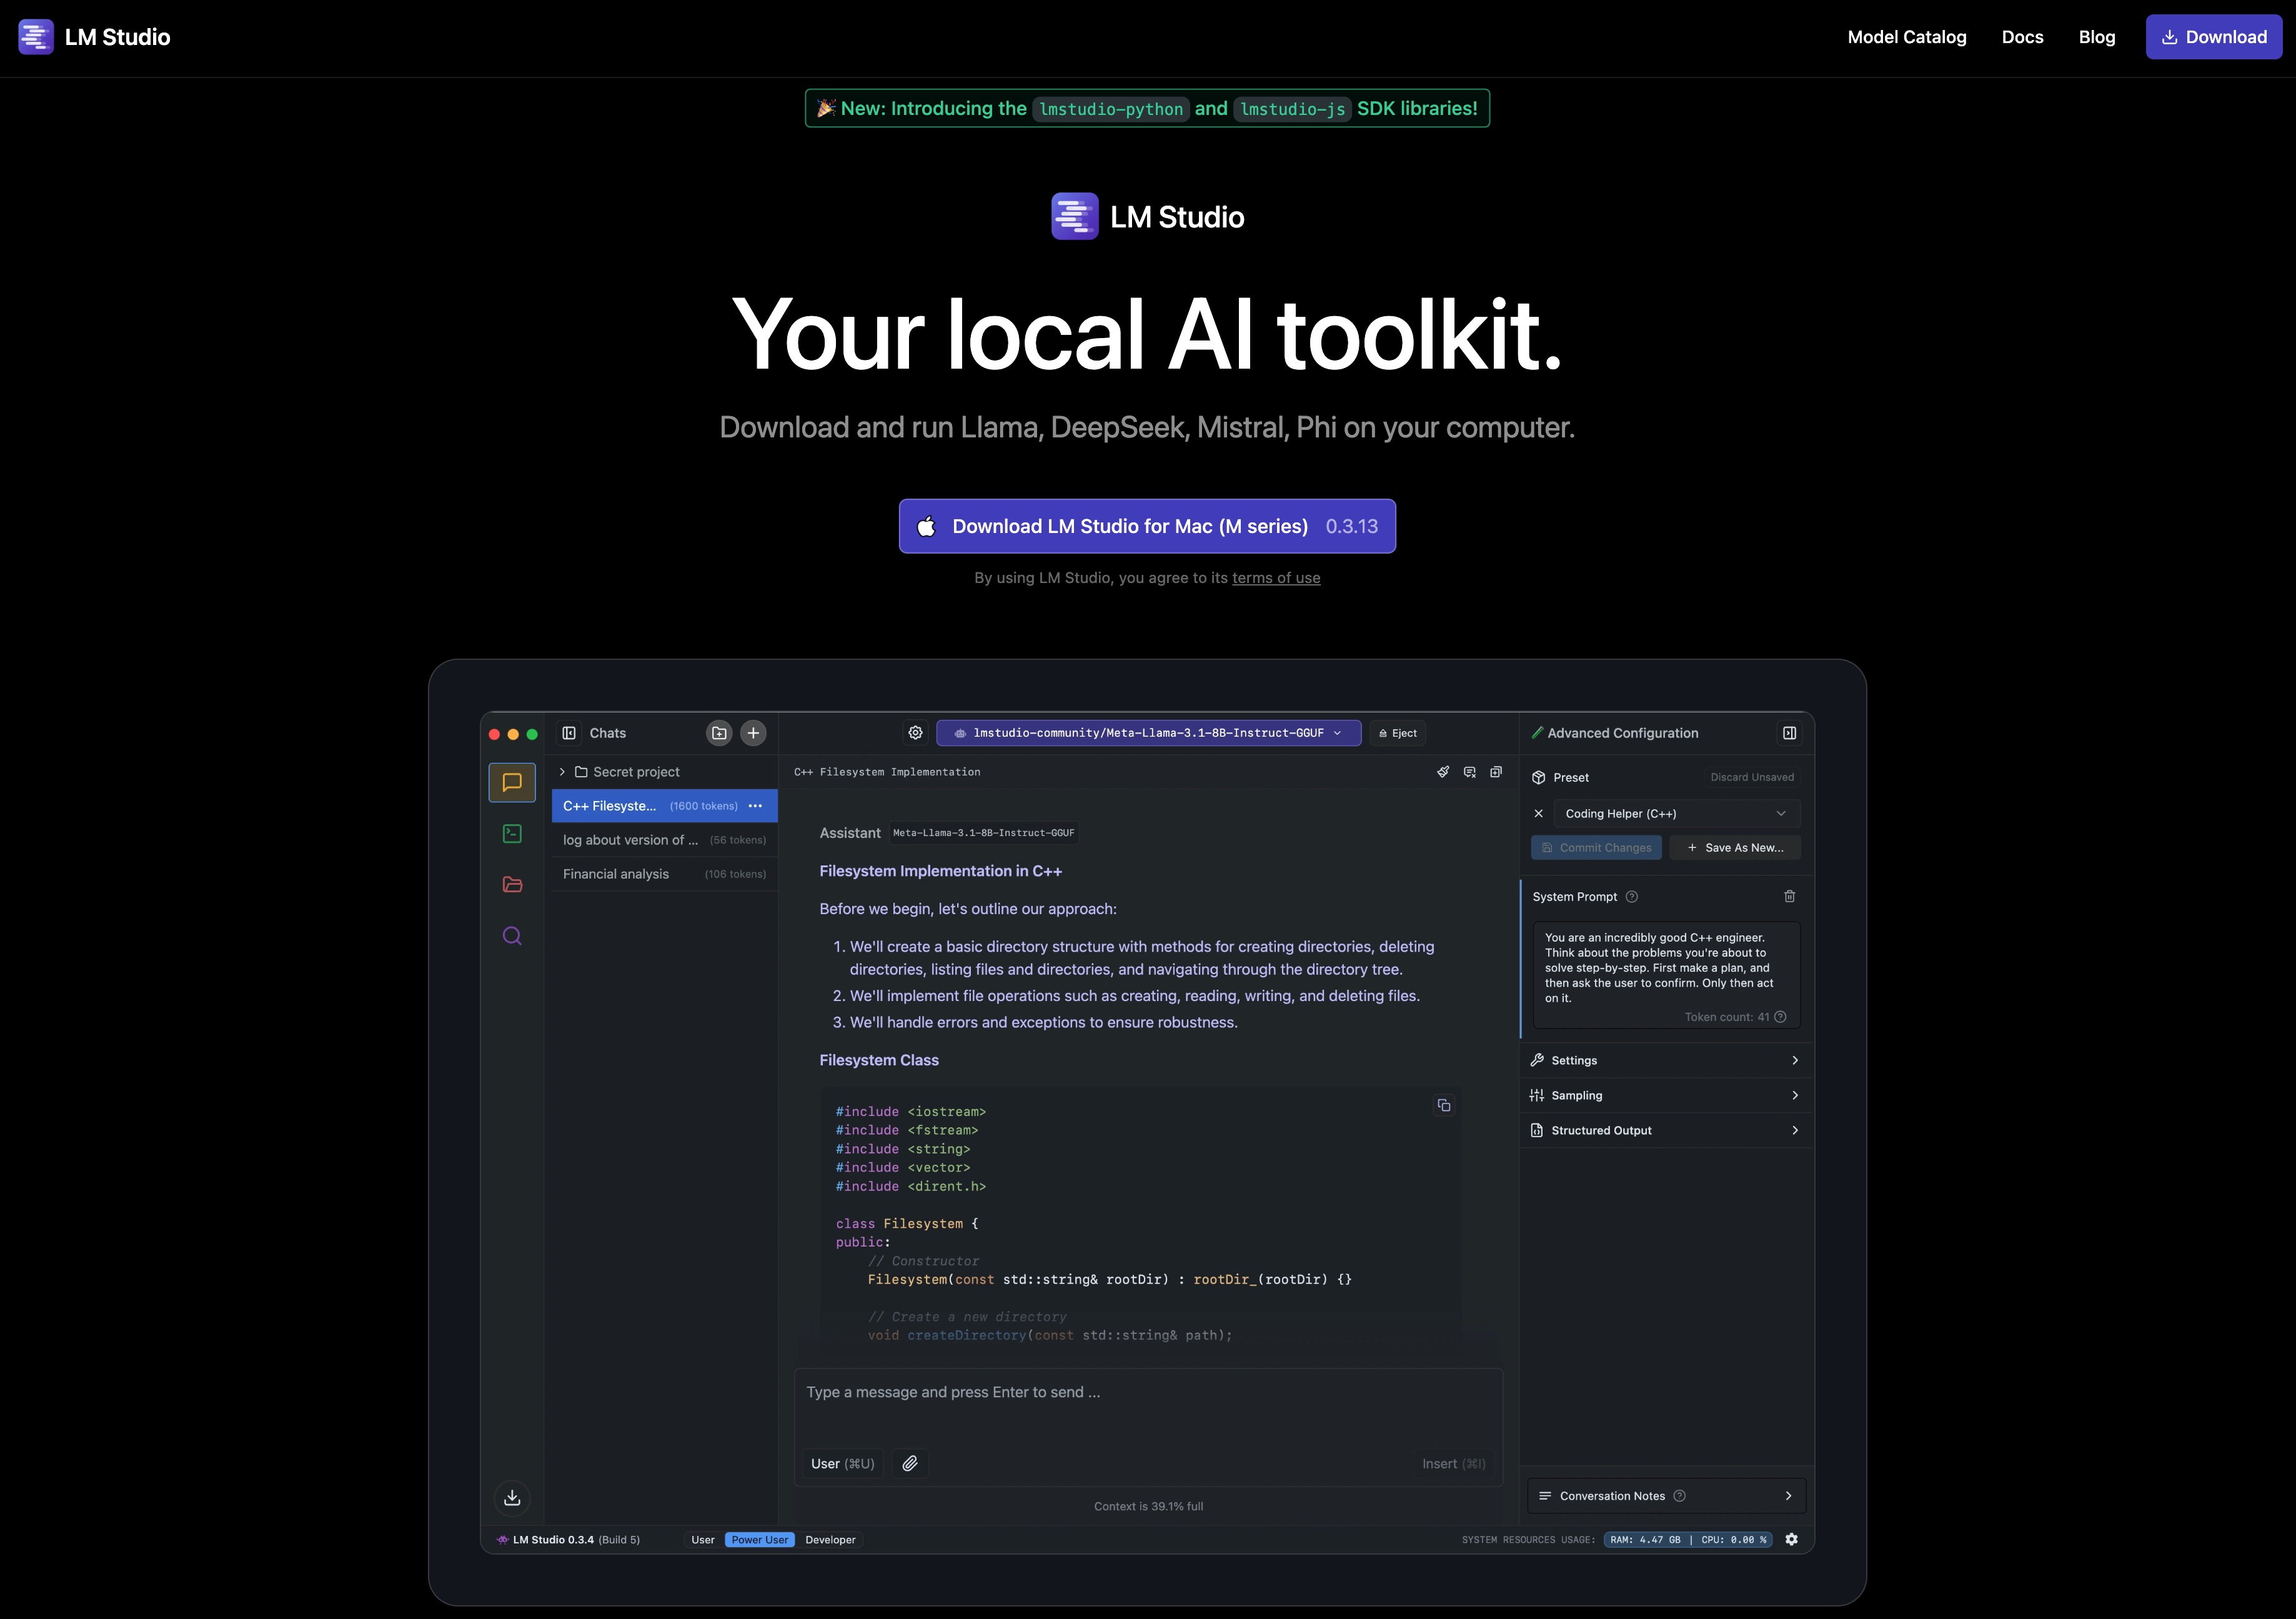Click RAM and CPU usage indicator

coord(1687,1539)
